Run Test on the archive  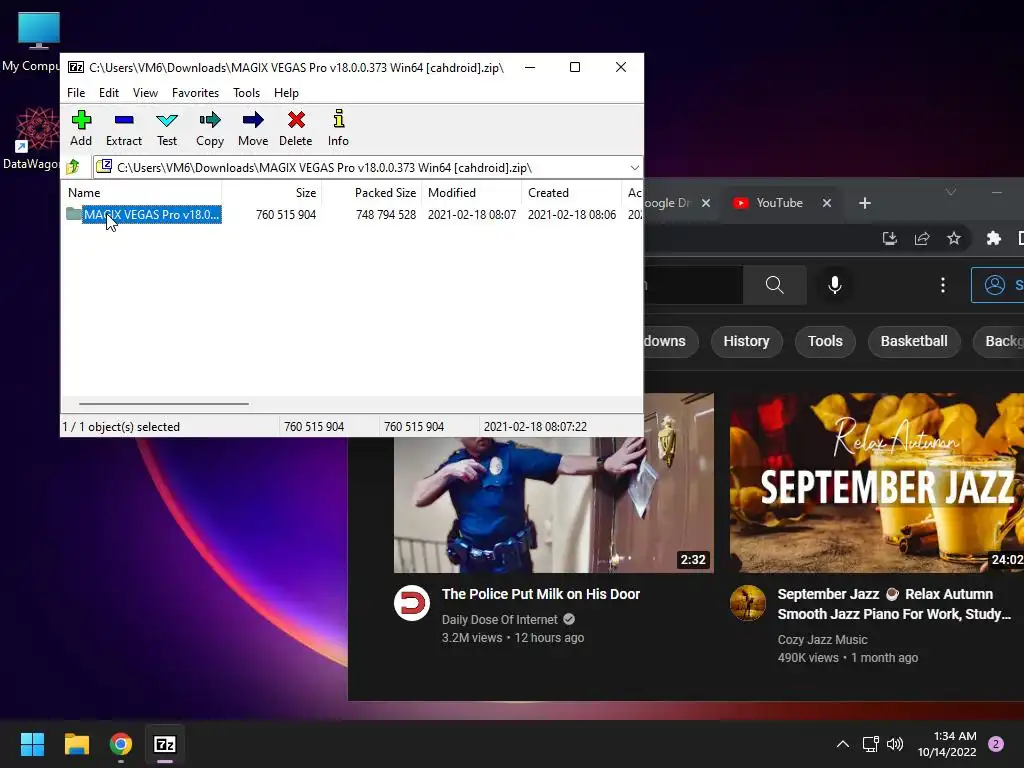[x=167, y=128]
